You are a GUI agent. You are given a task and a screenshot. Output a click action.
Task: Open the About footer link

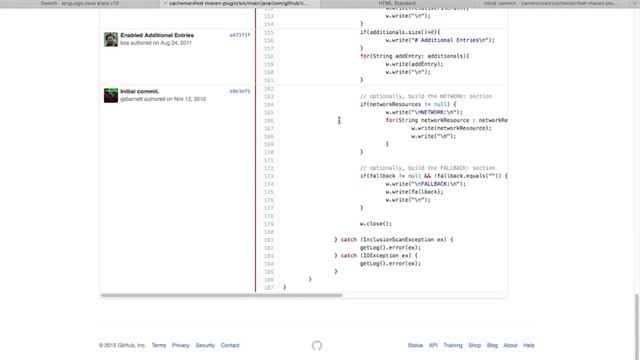(510, 345)
